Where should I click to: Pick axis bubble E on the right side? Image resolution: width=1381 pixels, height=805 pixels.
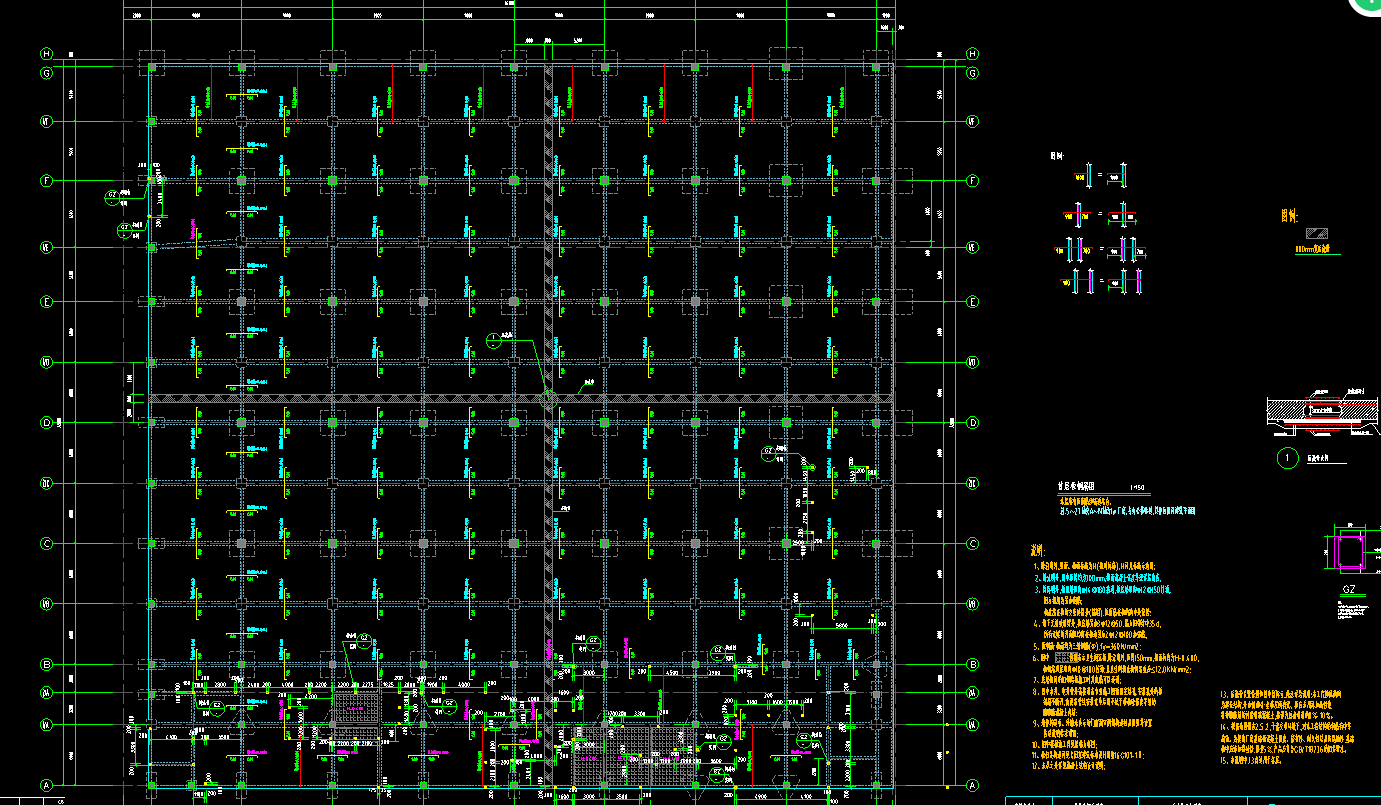click(974, 301)
